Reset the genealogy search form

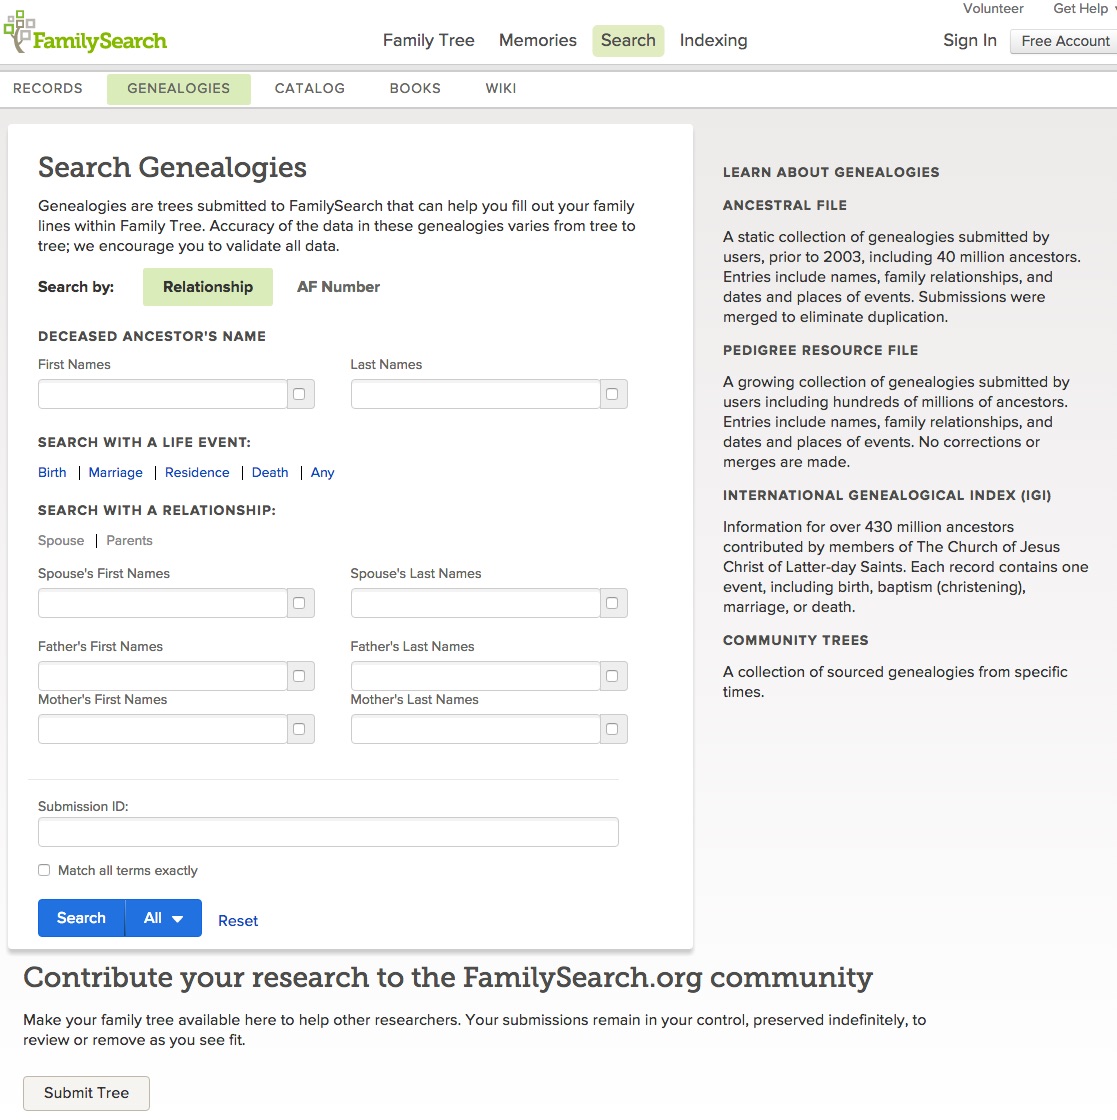click(x=237, y=920)
